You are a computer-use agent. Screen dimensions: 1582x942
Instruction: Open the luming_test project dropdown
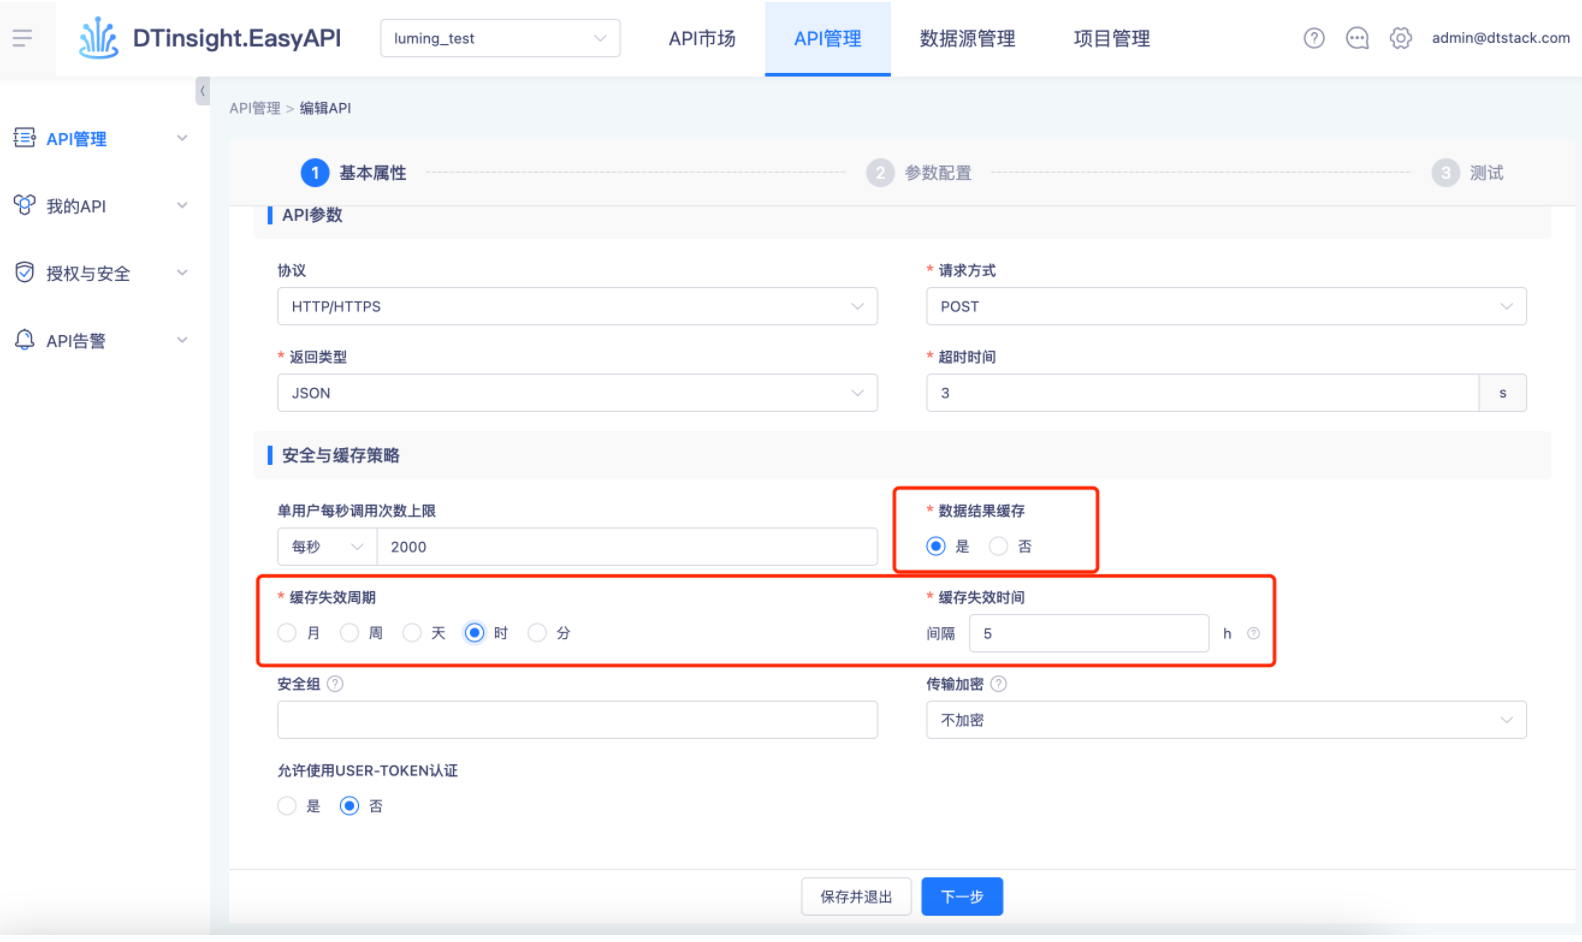point(500,38)
